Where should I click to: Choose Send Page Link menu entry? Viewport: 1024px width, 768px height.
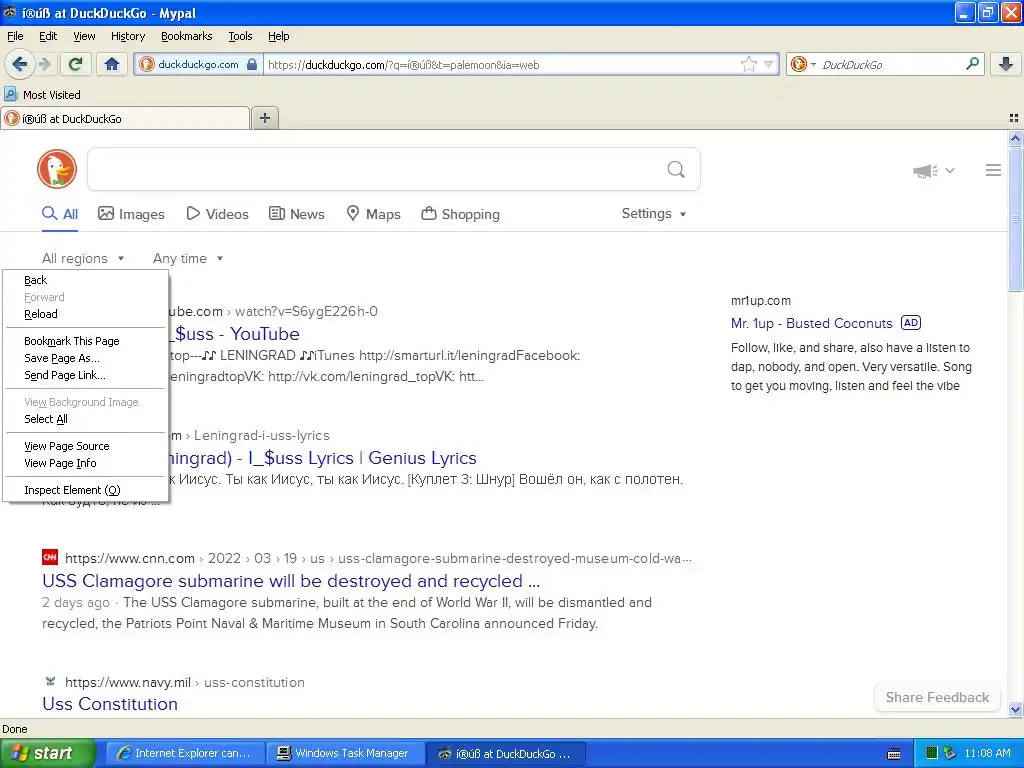pyautogui.click(x=86, y=375)
